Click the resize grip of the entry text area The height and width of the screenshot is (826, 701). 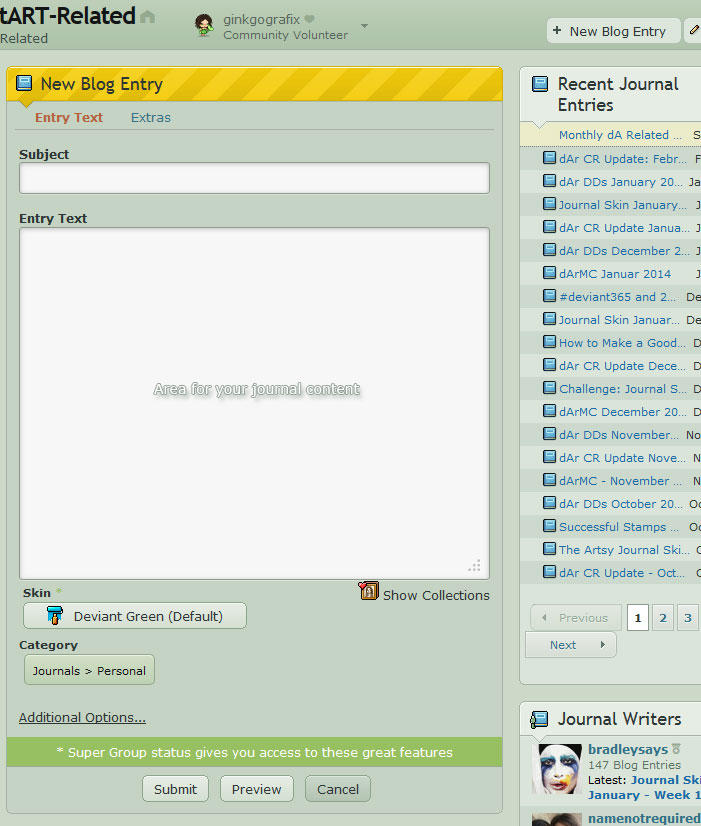474,566
